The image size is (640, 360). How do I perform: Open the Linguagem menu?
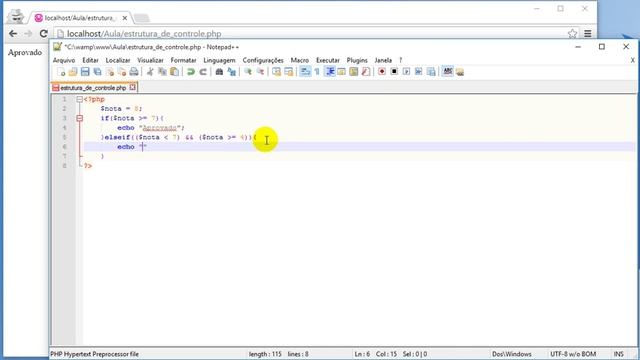pyautogui.click(x=219, y=60)
